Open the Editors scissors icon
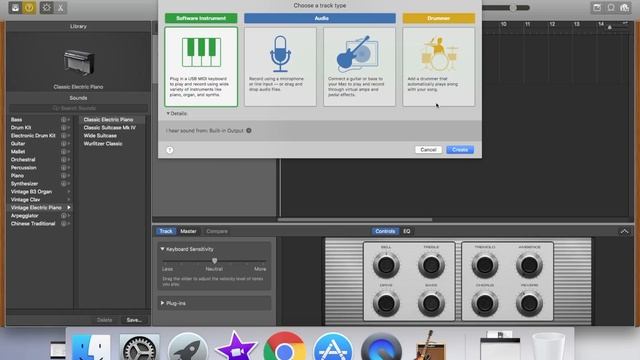Image resolution: width=640 pixels, height=360 pixels. tap(60, 8)
